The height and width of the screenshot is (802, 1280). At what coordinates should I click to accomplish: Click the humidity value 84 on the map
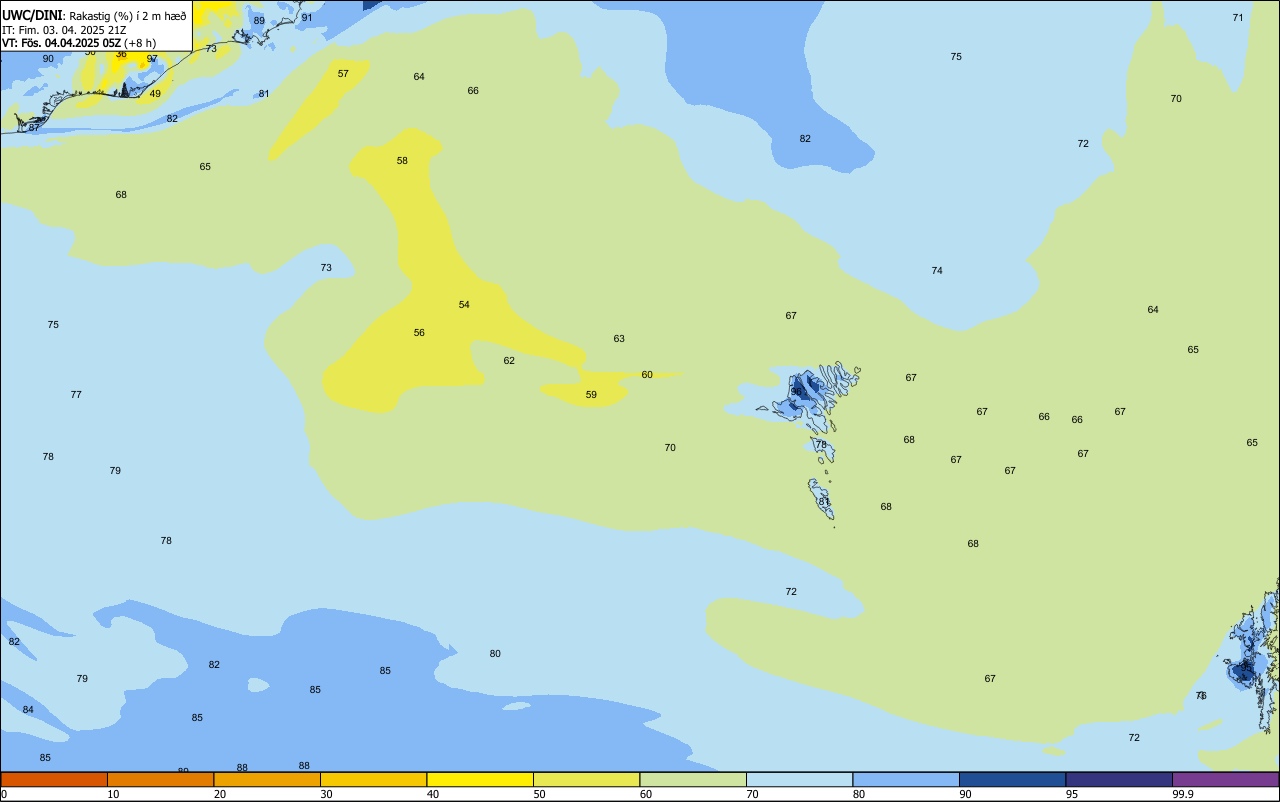[x=28, y=710]
